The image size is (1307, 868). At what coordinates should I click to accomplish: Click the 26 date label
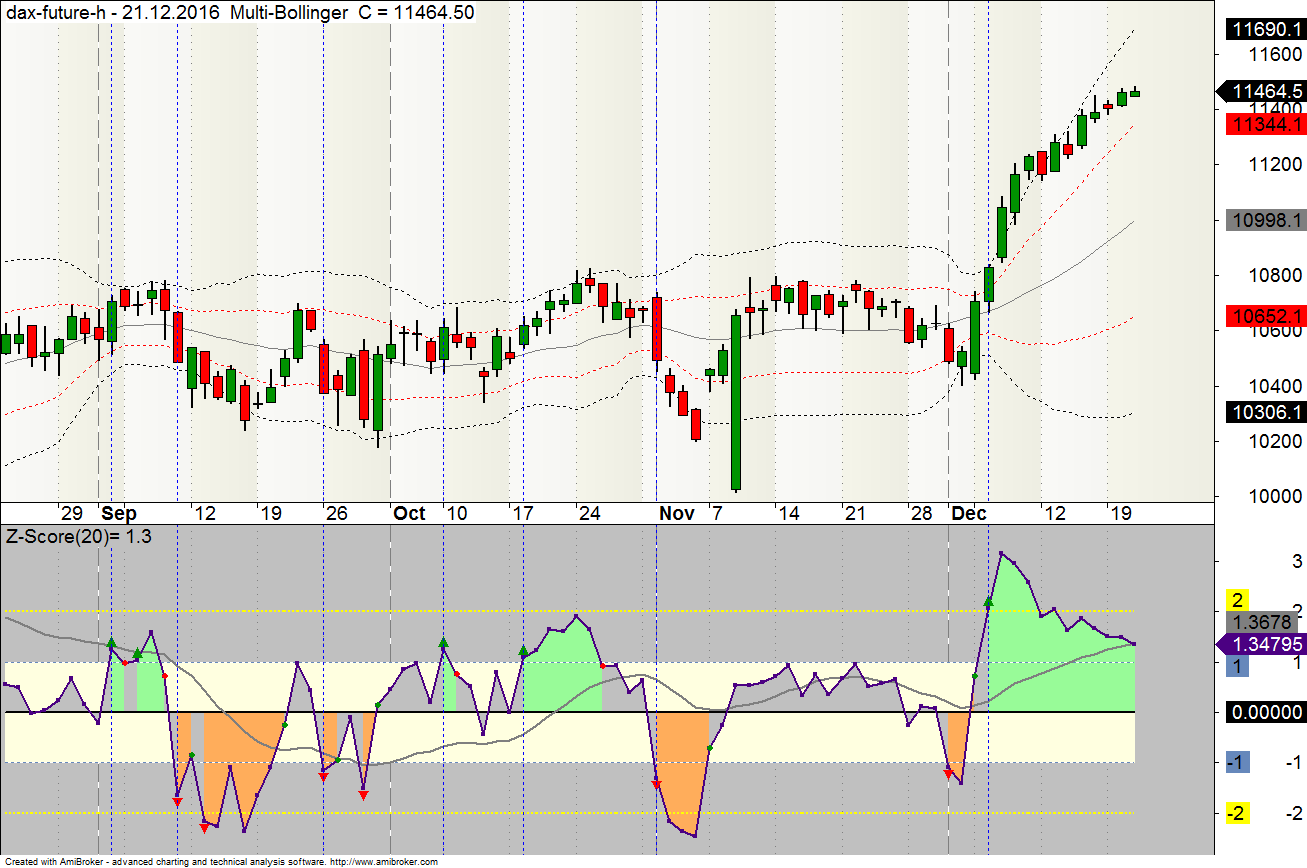[x=336, y=513]
